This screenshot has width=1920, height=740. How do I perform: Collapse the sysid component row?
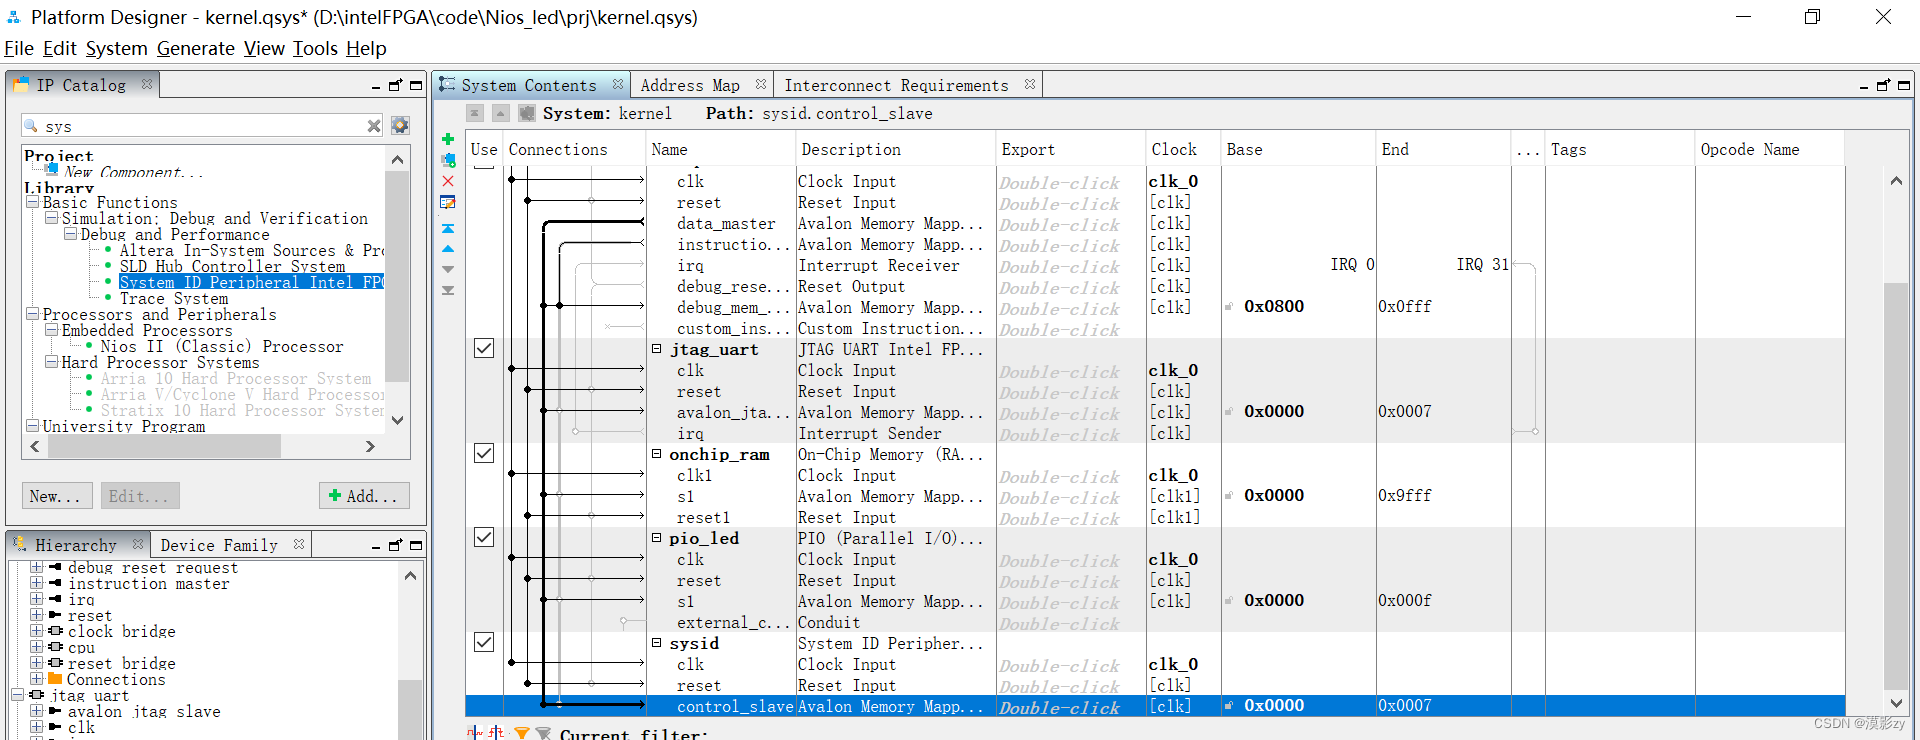(x=657, y=643)
